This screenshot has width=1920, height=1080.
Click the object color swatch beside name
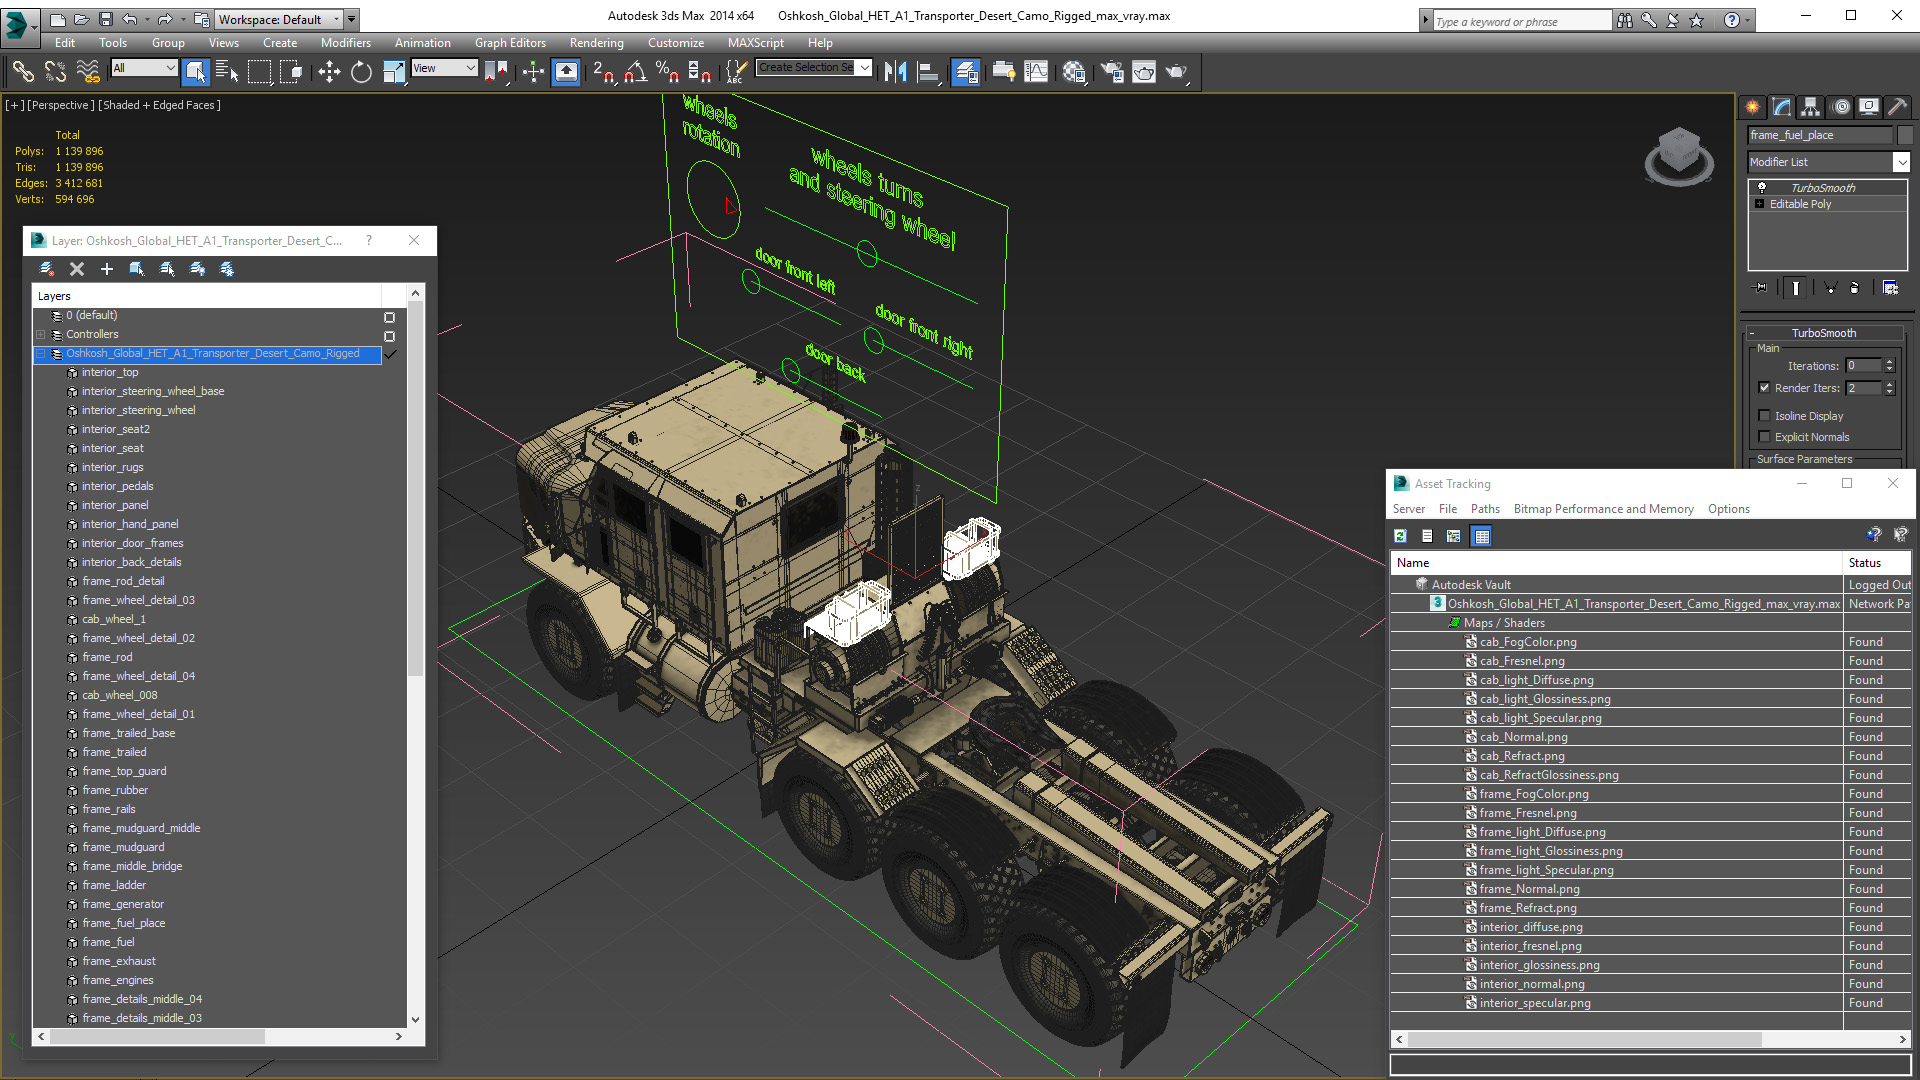pos(1904,135)
